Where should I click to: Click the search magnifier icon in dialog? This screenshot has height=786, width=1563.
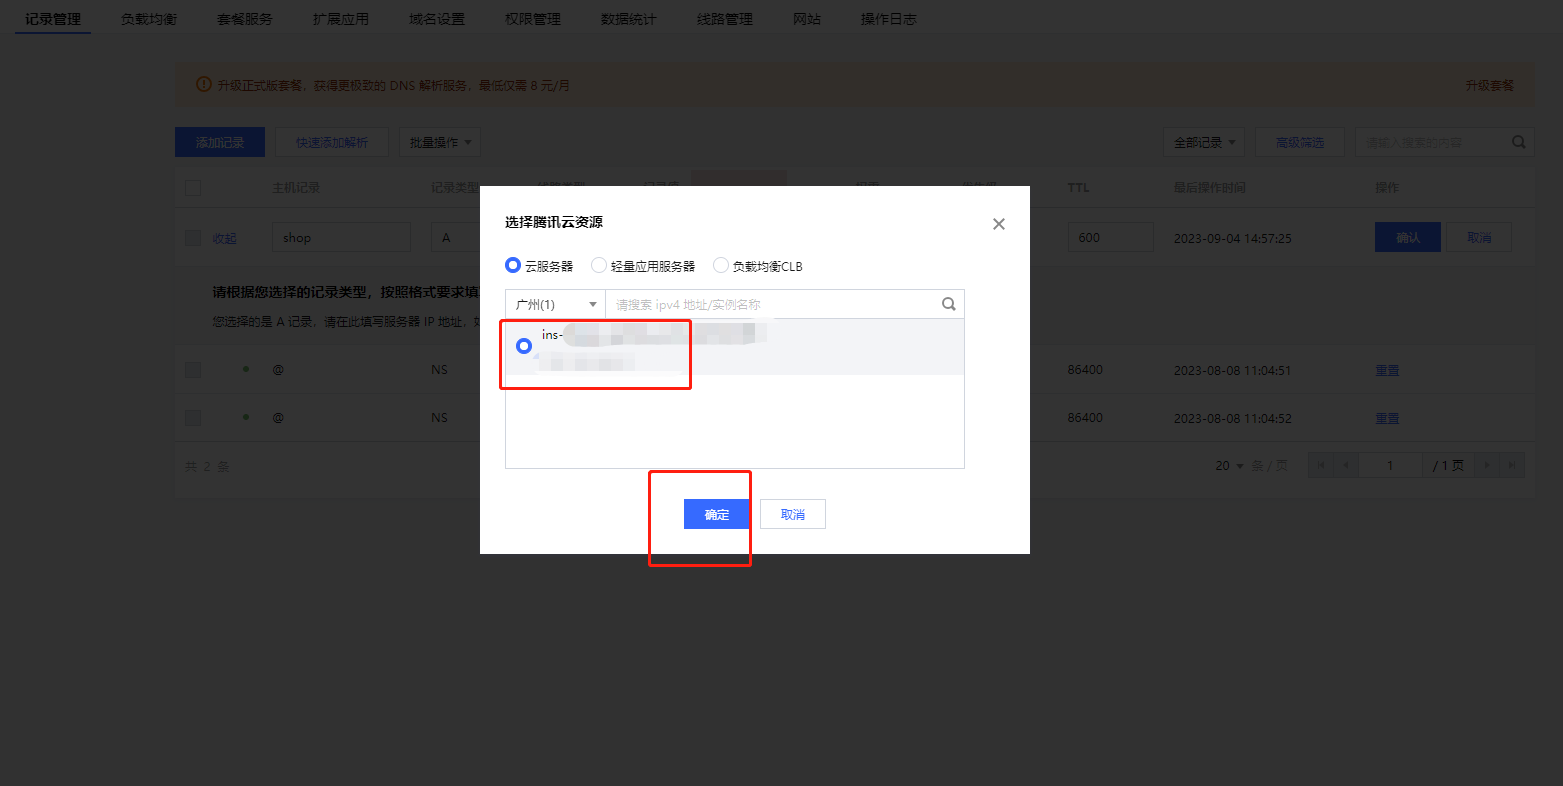point(948,304)
